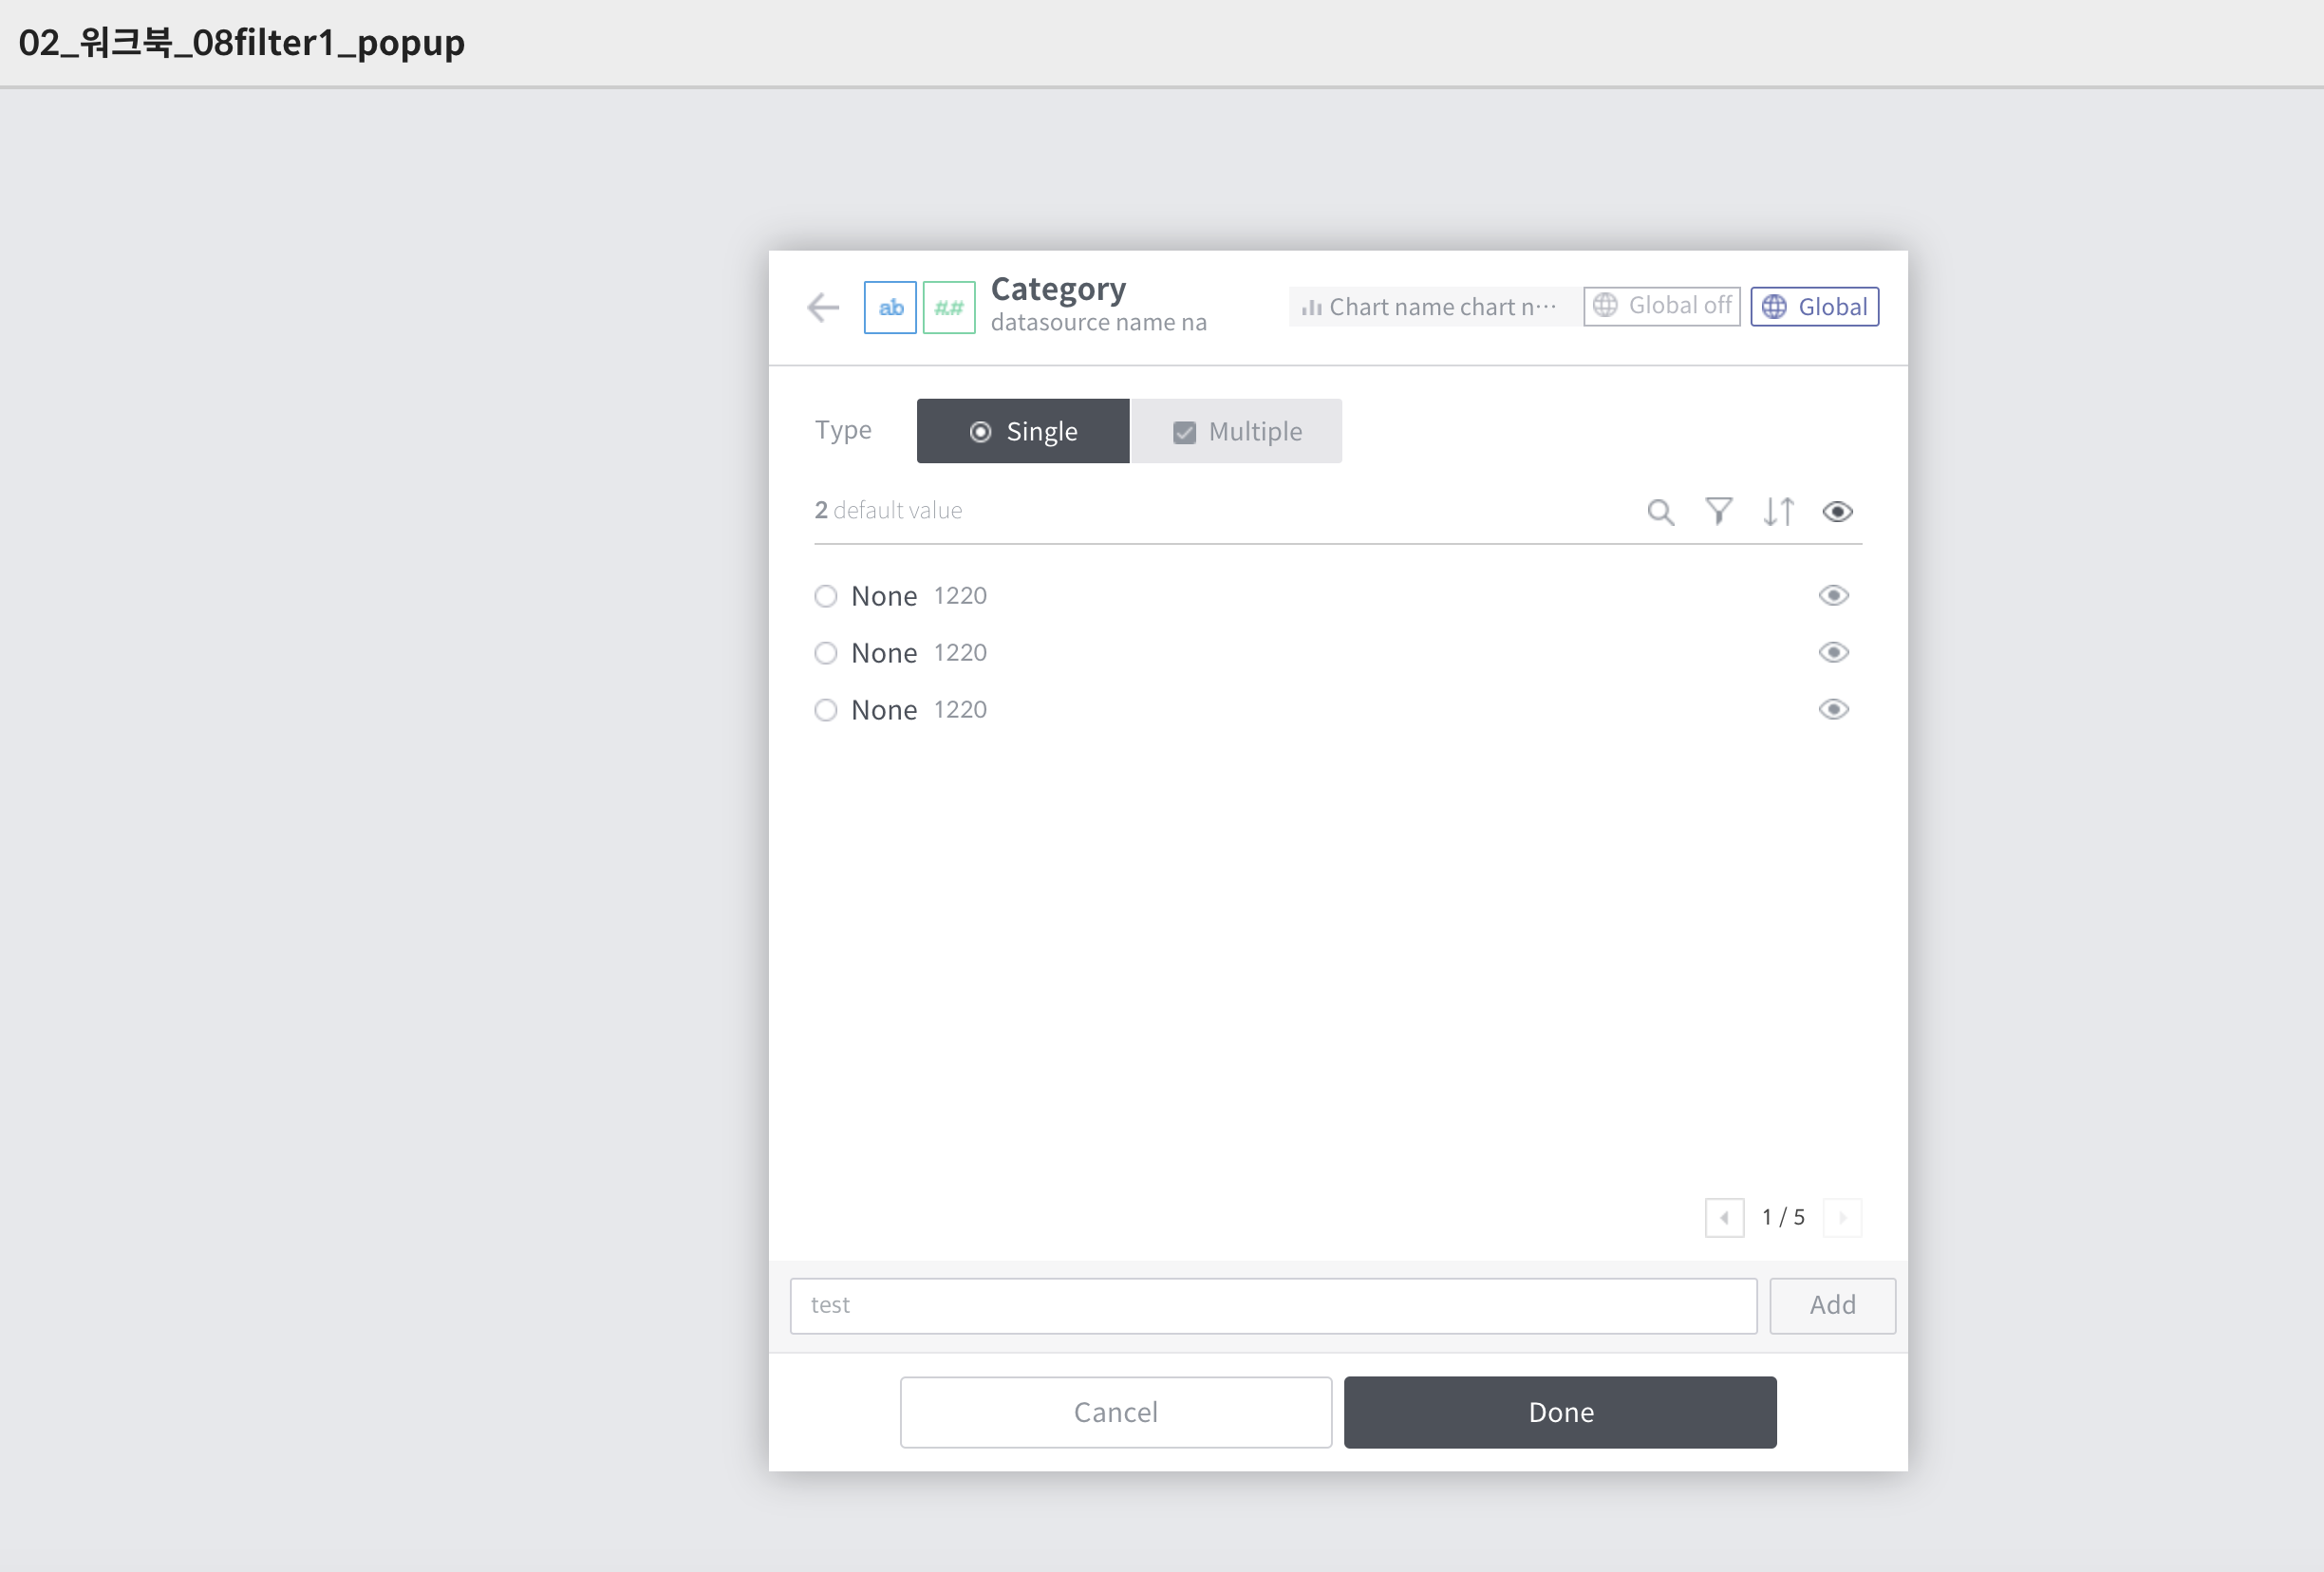Click 'datasource name na' subtitle

pos(1098,322)
